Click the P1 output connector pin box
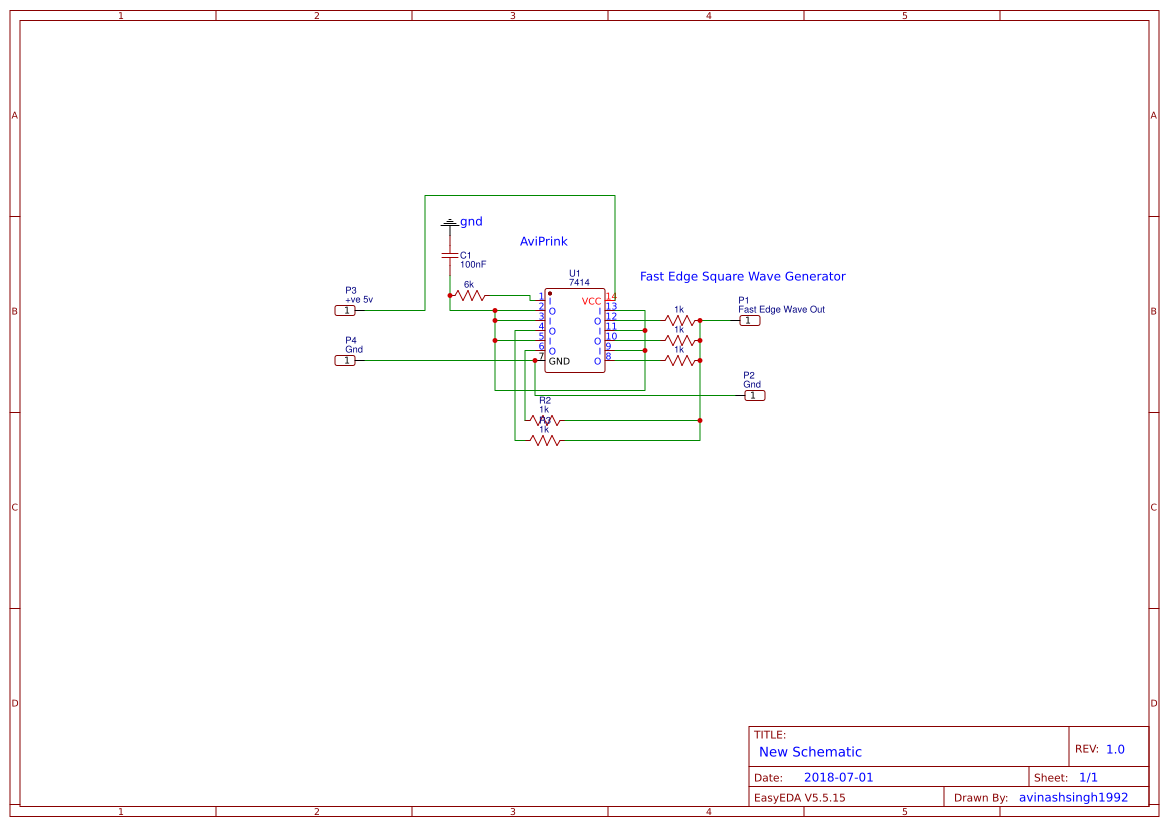Screen dimensions: 1169x827 click(x=750, y=321)
